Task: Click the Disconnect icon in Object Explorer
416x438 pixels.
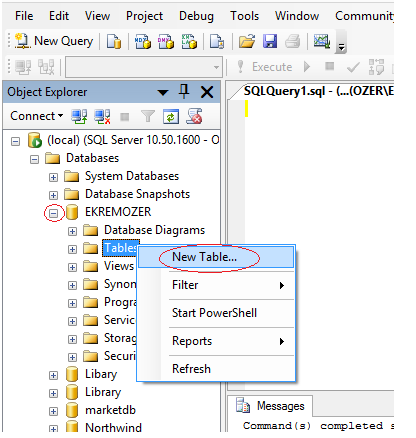Action: (102, 117)
